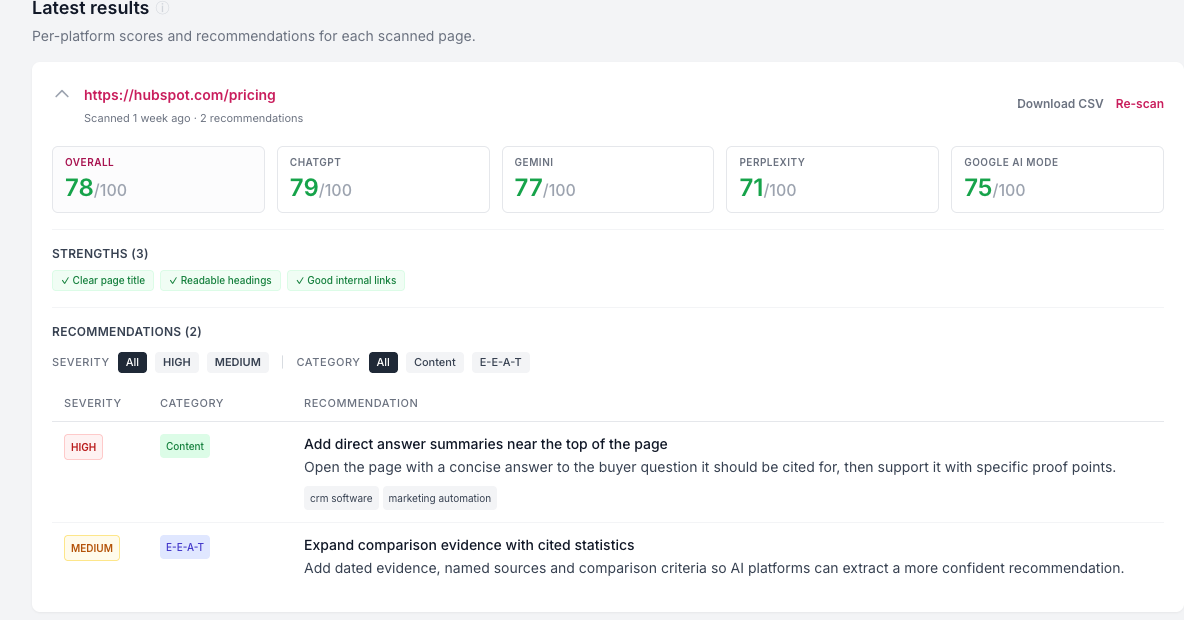Viewport: 1184px width, 620px height.
Task: Click the HIGH severity badge in first row
Action: click(83, 447)
